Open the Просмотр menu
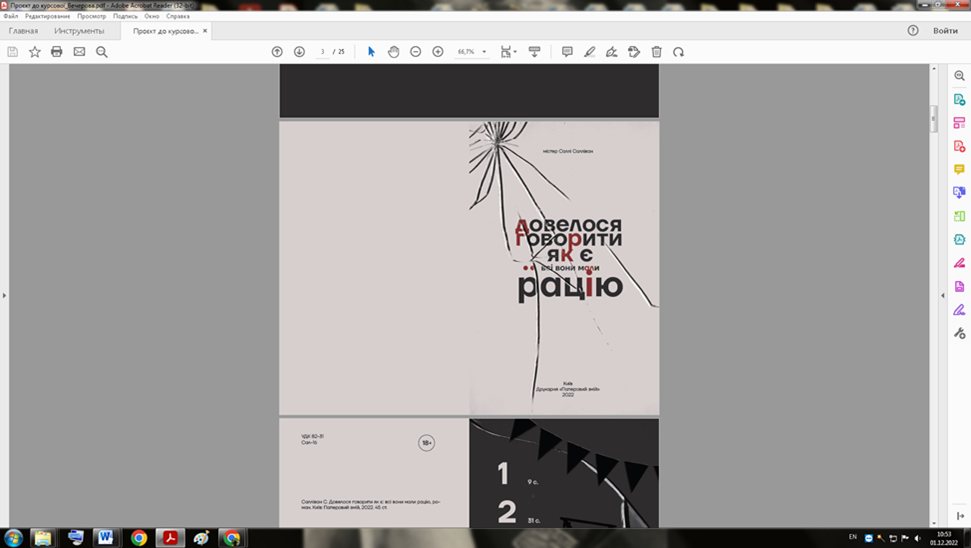The height and width of the screenshot is (548, 971). coord(92,16)
